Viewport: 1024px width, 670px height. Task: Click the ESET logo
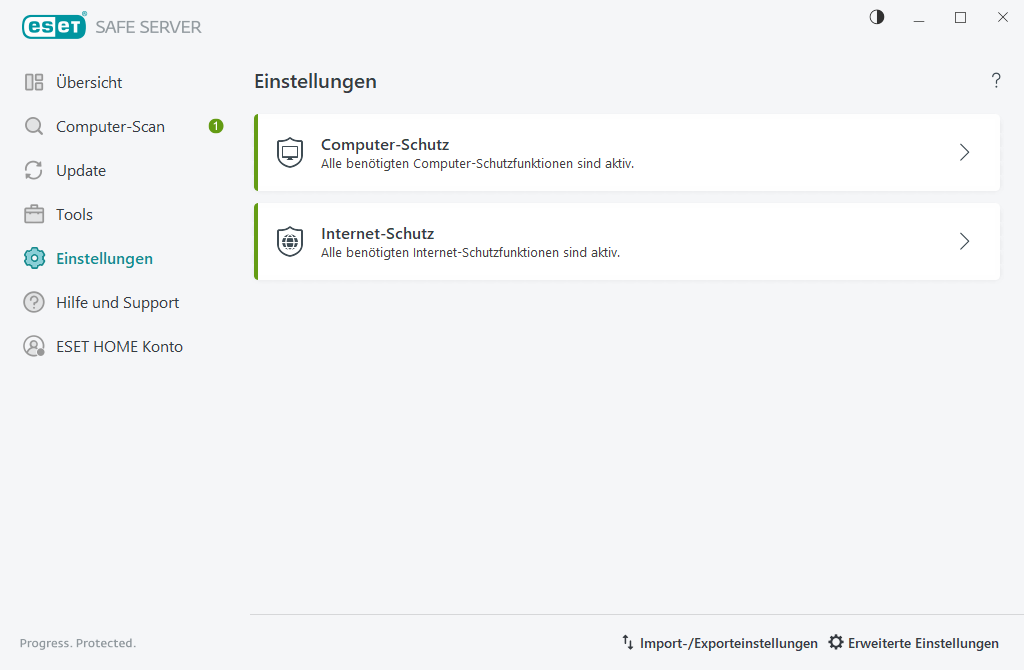[54, 26]
